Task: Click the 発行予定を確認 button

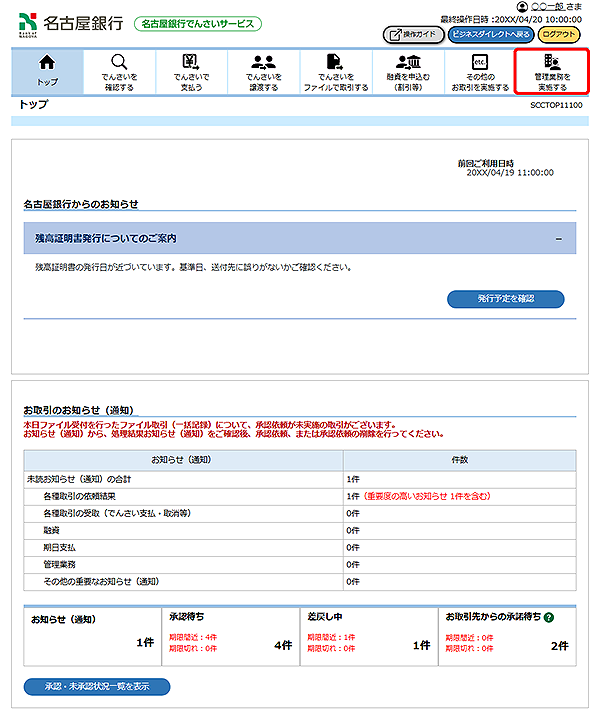Action: 505,299
